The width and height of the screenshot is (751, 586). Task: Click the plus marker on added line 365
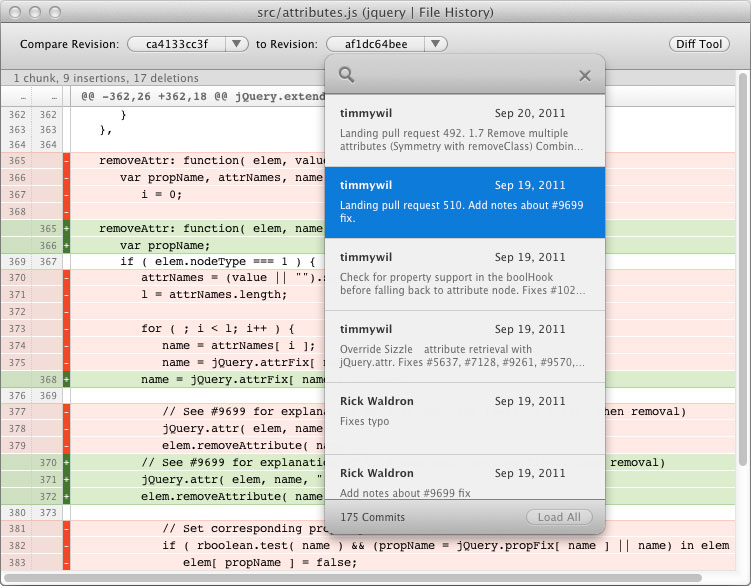pos(67,229)
